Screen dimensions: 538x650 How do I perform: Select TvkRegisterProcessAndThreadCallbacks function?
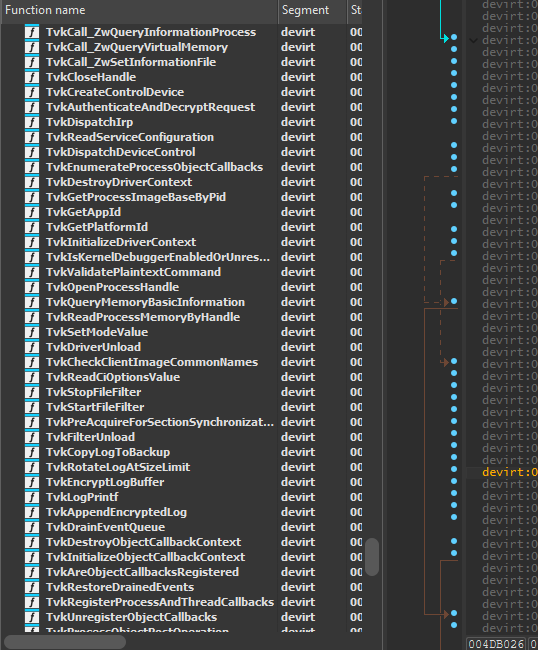point(160,602)
